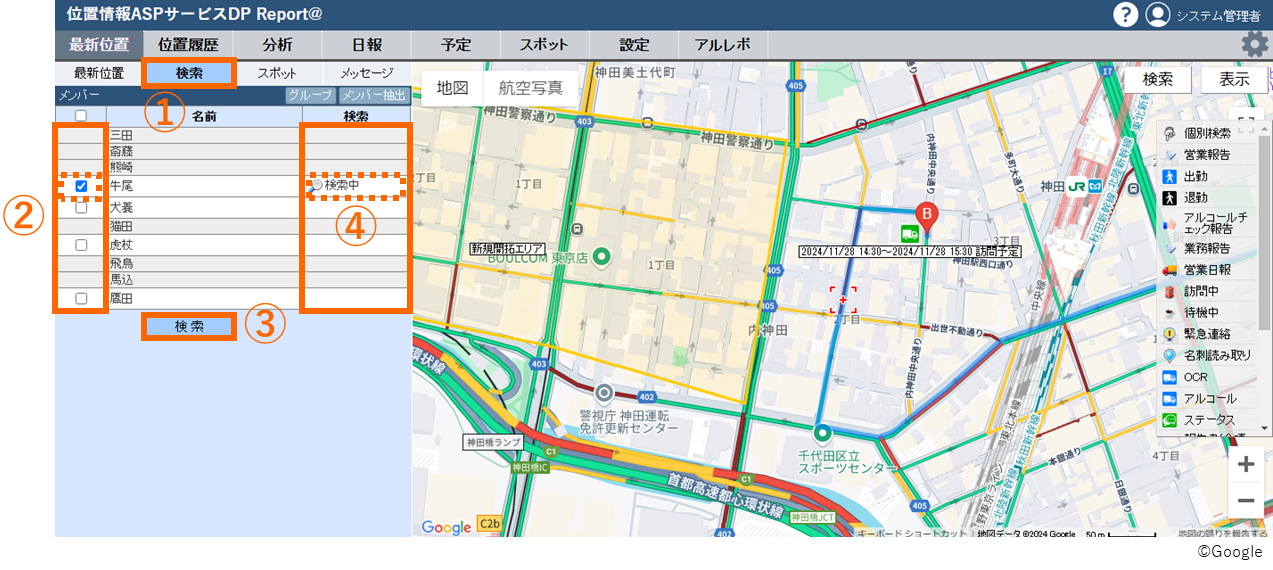Click the 営業報告 legend icon
Viewport: 1273px width, 570px height.
[1169, 154]
